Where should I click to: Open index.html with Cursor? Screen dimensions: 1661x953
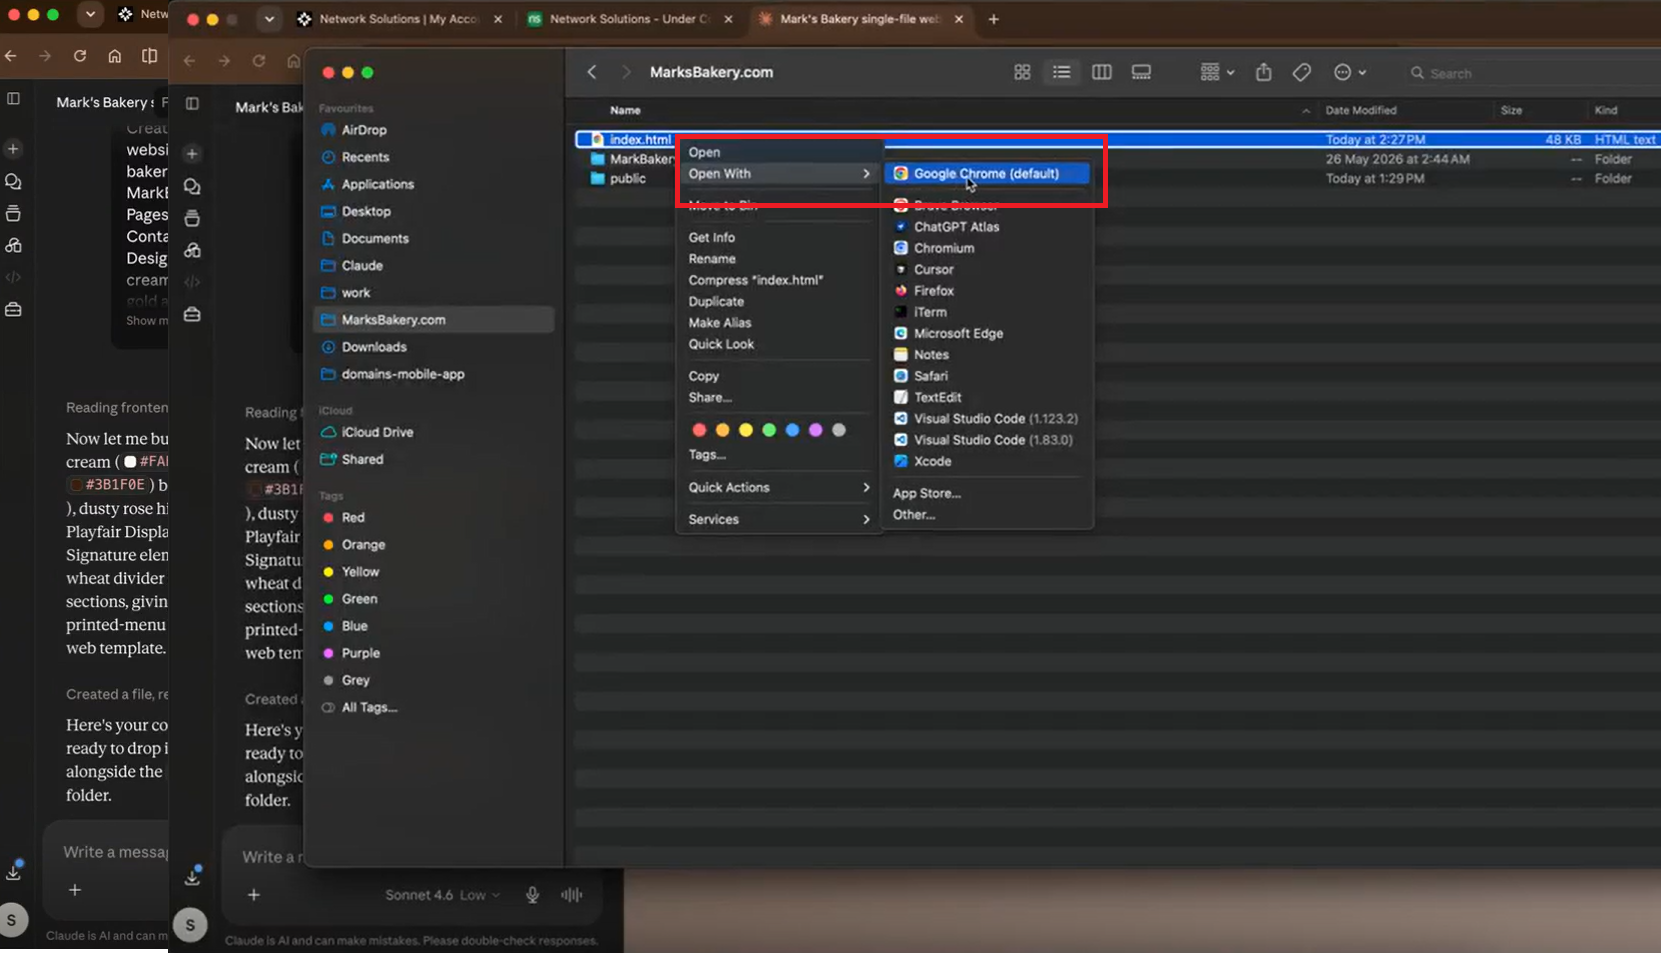tap(933, 270)
